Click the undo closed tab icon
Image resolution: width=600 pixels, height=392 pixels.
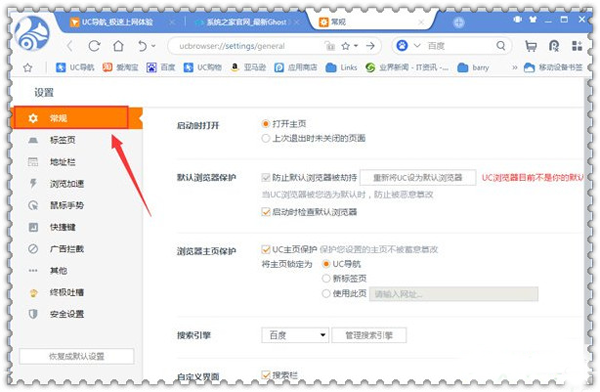pyautogui.click(x=142, y=46)
